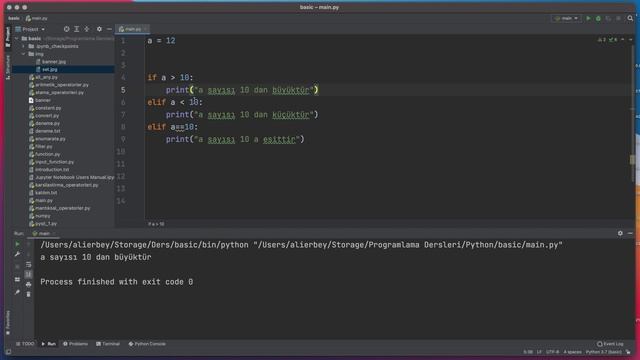Select the highlighted jpg file under img

[49, 69]
